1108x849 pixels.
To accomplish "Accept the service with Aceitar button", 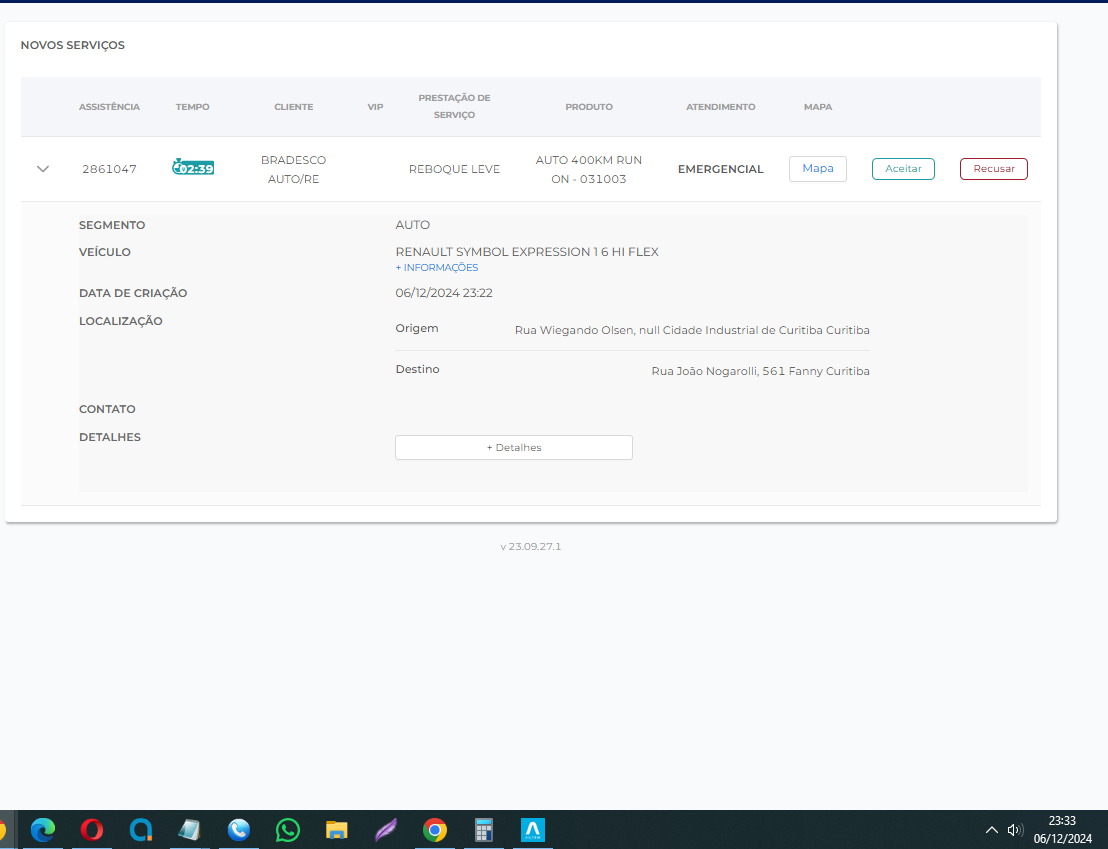I will pos(903,169).
